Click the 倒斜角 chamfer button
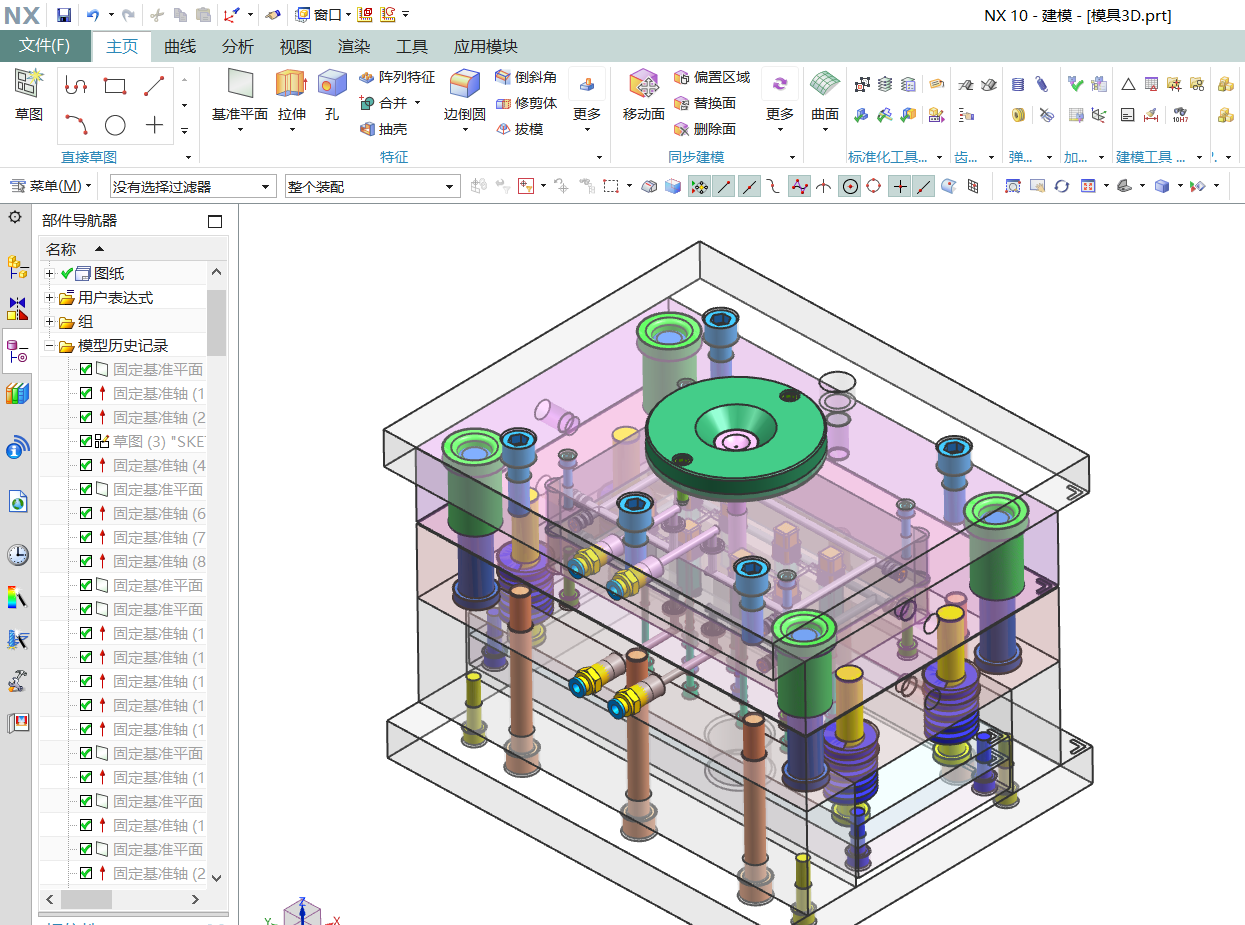The height and width of the screenshot is (925, 1245). tap(525, 77)
